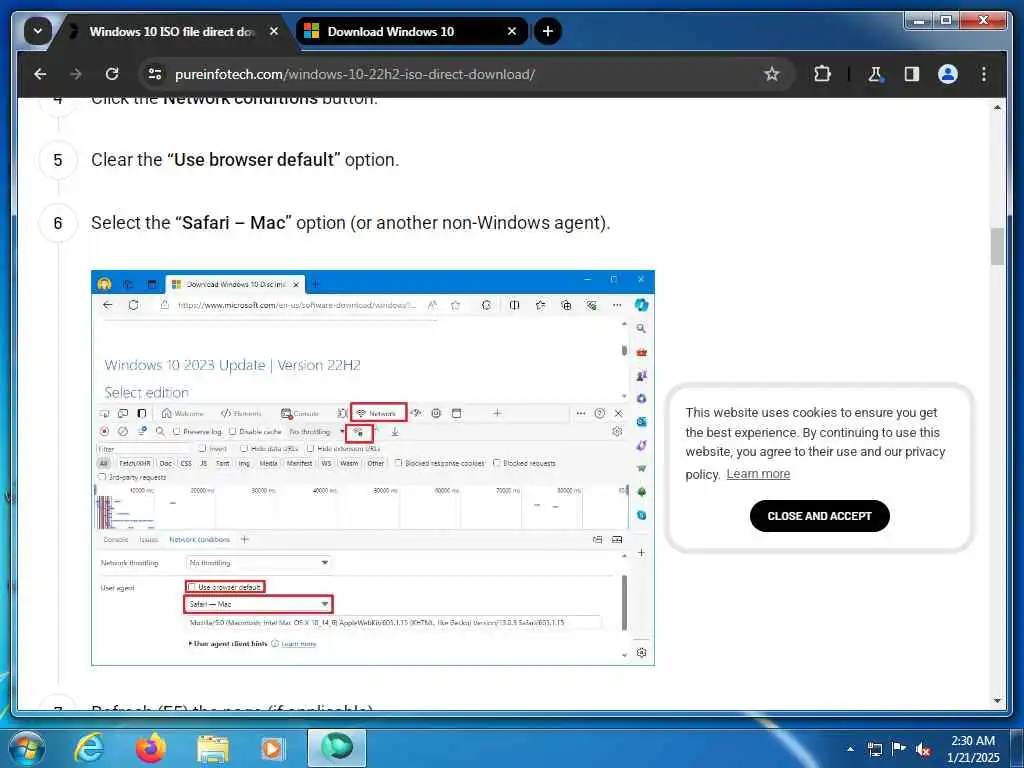This screenshot has height=768, width=1024.
Task: Select the active browser taskbar button
Action: click(337, 748)
